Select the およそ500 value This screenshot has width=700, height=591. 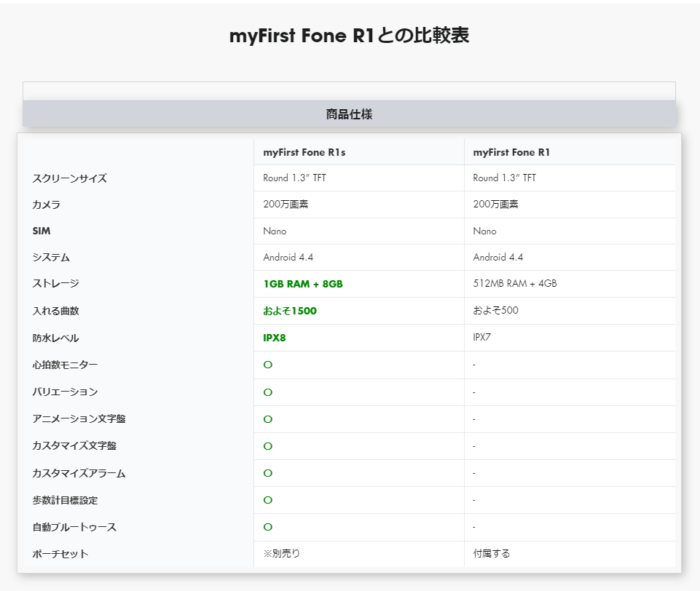496,310
